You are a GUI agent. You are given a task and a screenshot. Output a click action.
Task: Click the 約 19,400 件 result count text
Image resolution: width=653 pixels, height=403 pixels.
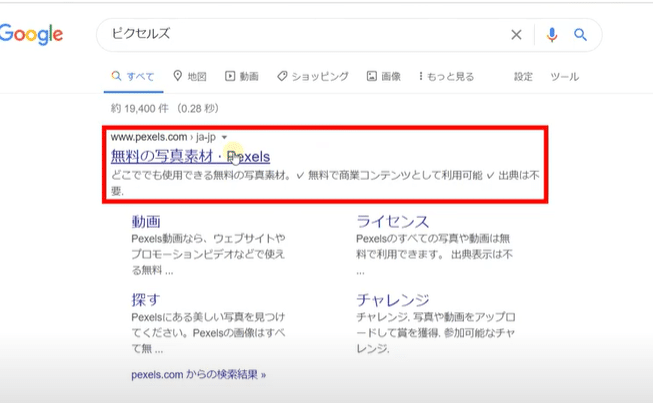(164, 109)
